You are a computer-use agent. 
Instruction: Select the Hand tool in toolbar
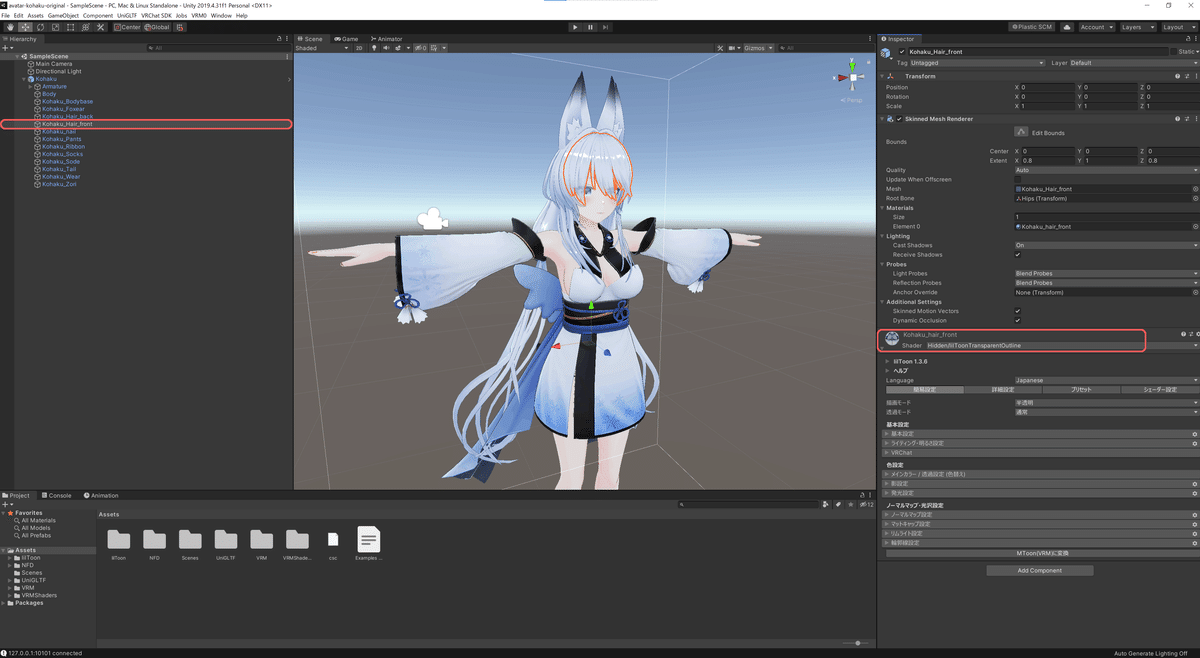click(x=9, y=27)
